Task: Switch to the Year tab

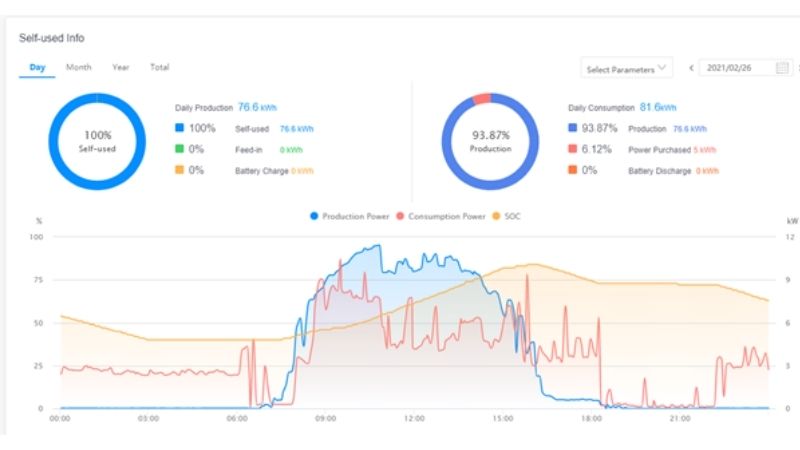Action: (121, 67)
